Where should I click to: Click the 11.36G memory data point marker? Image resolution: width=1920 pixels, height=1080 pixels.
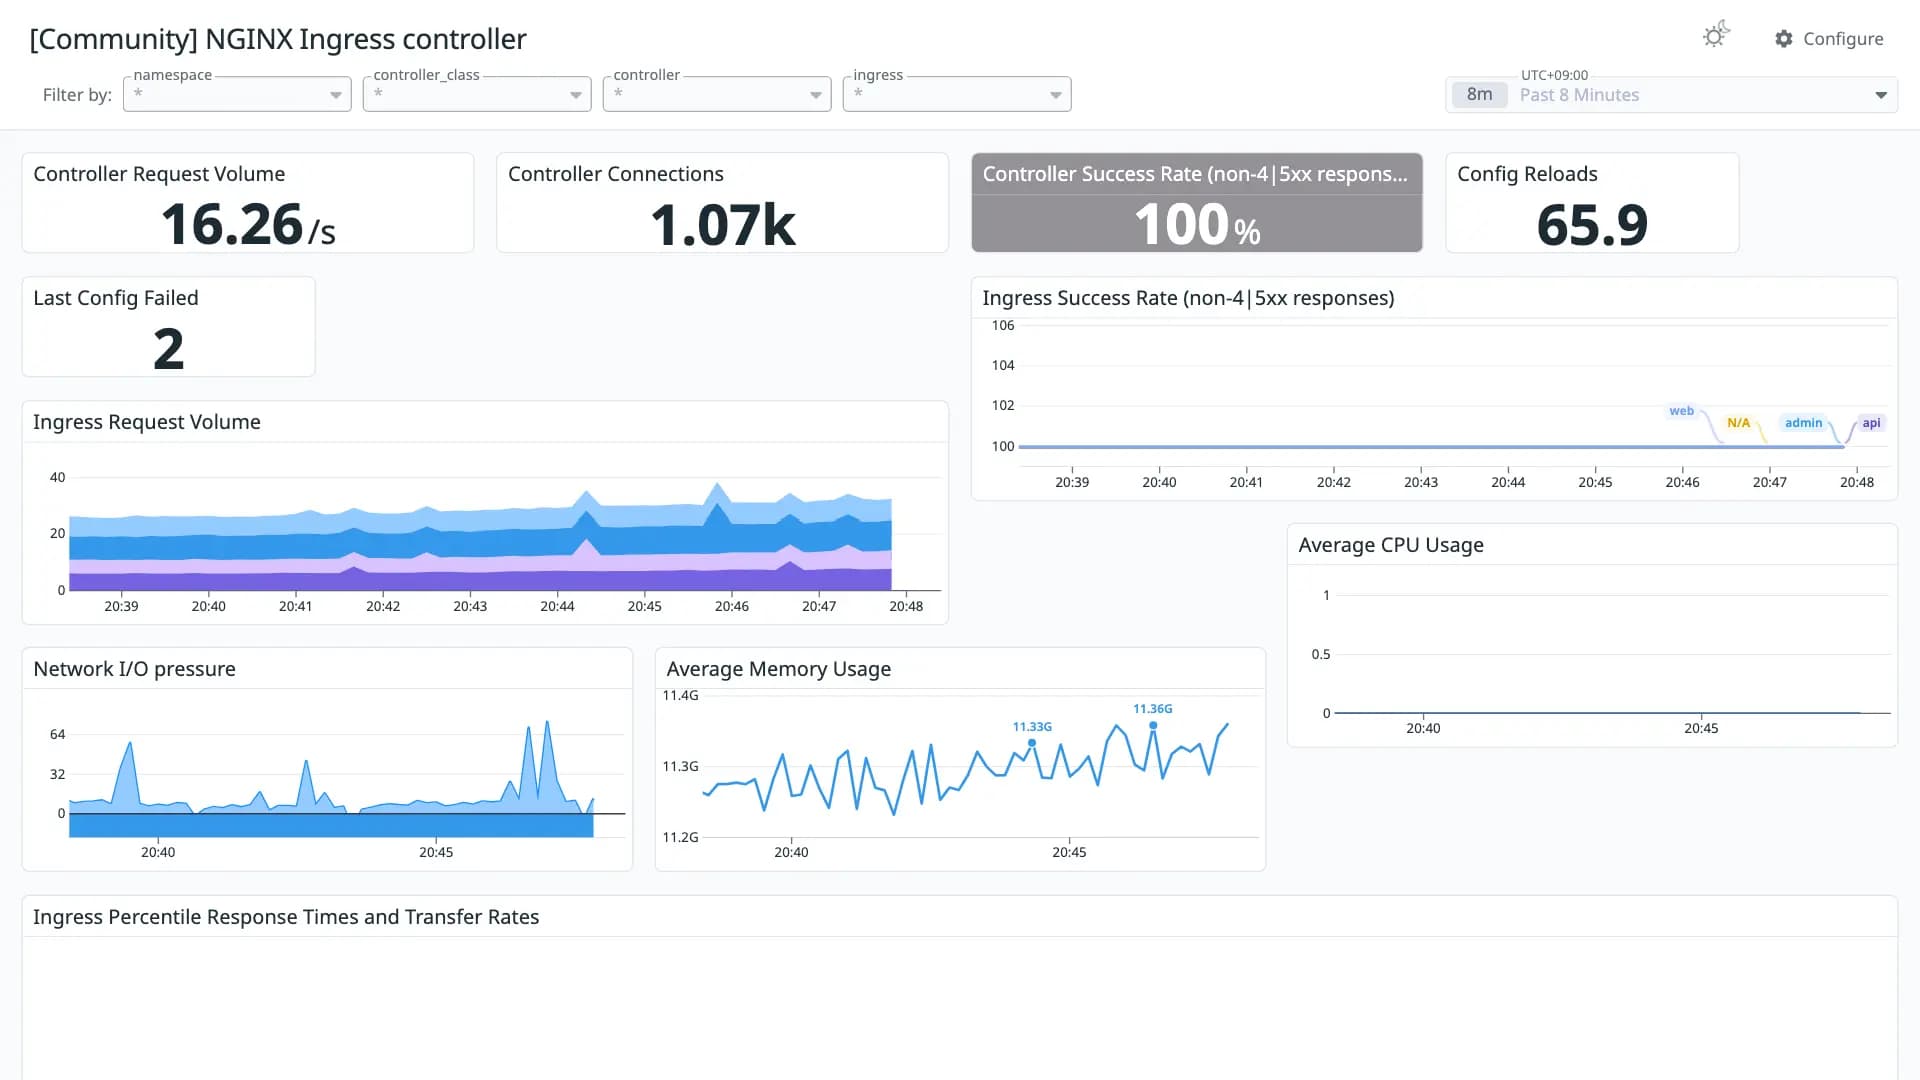1153,725
